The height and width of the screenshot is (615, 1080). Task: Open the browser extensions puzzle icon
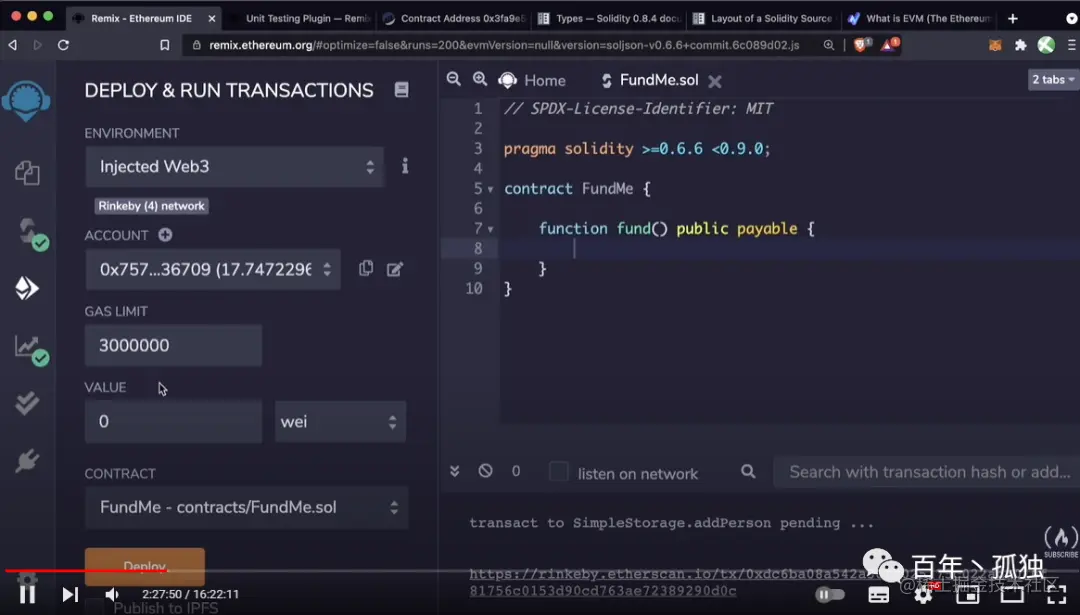(x=1021, y=45)
